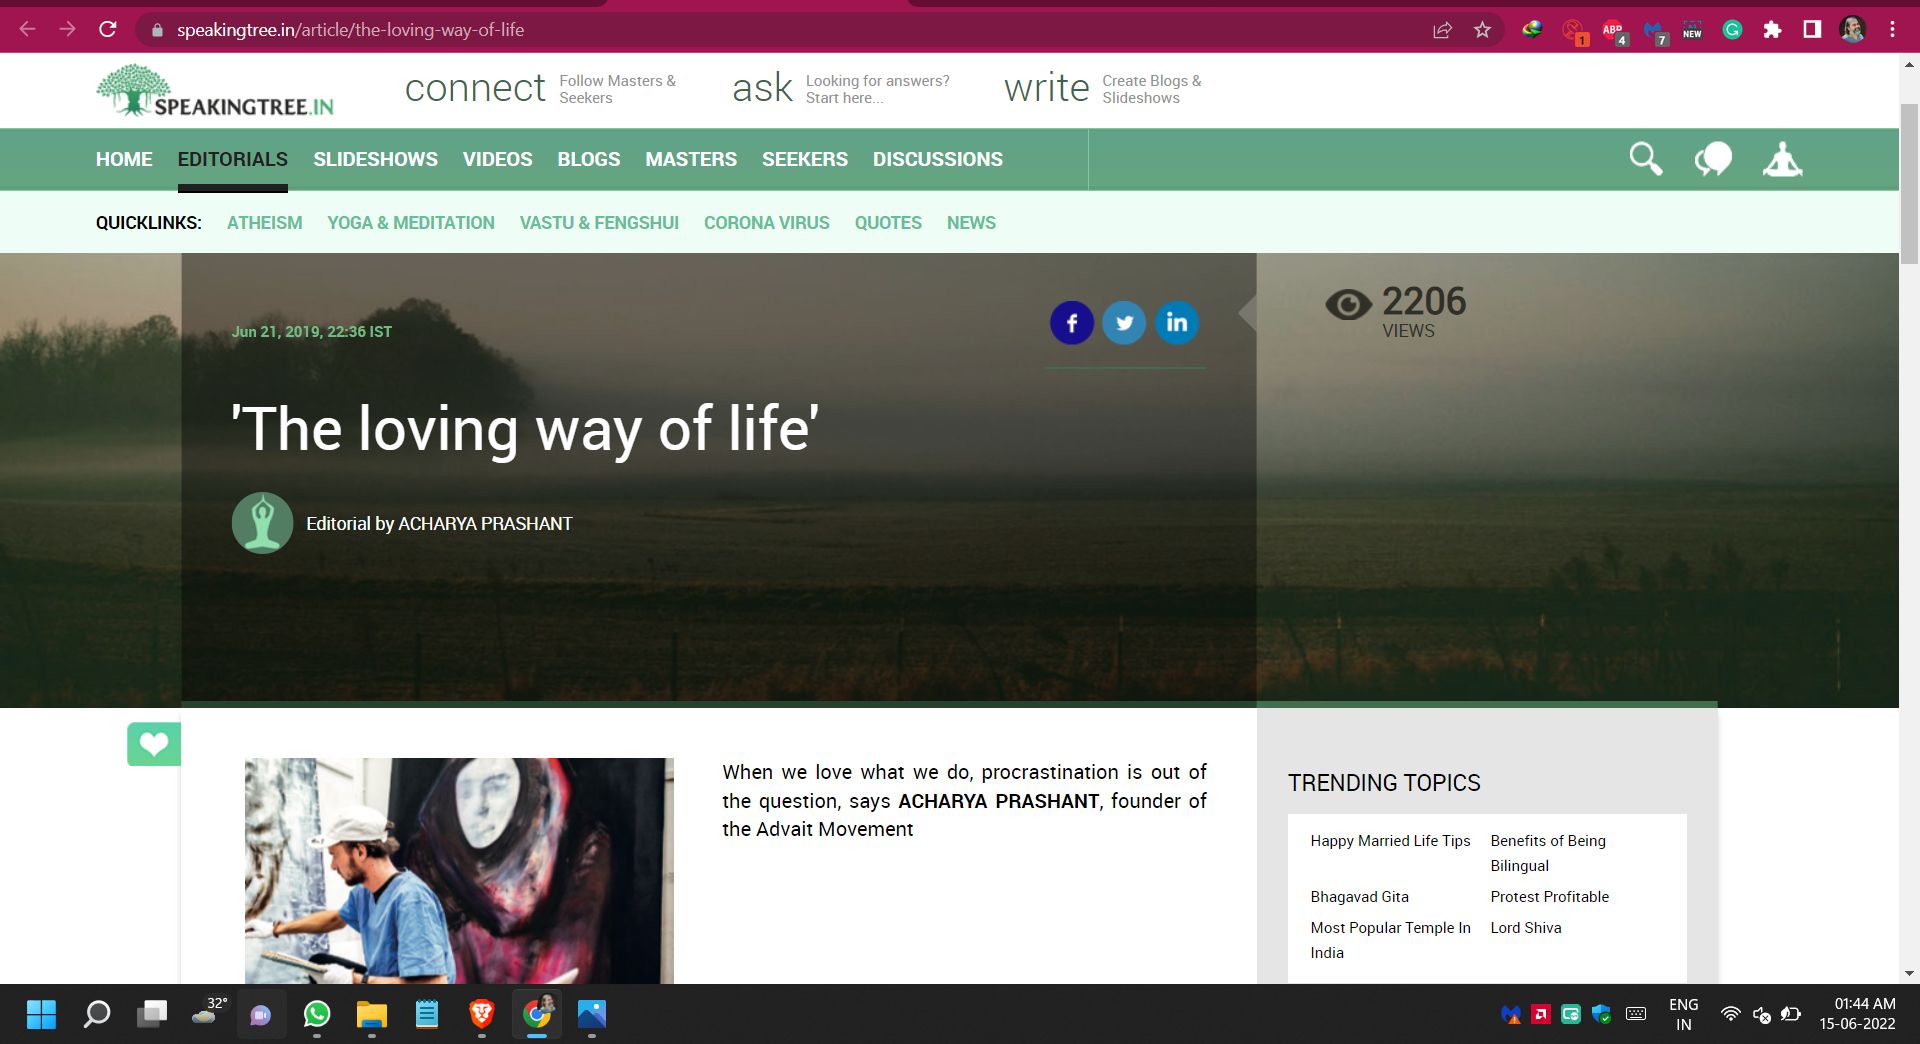This screenshot has height=1044, width=1920.
Task: Like article with green heart button
Action: 154,744
